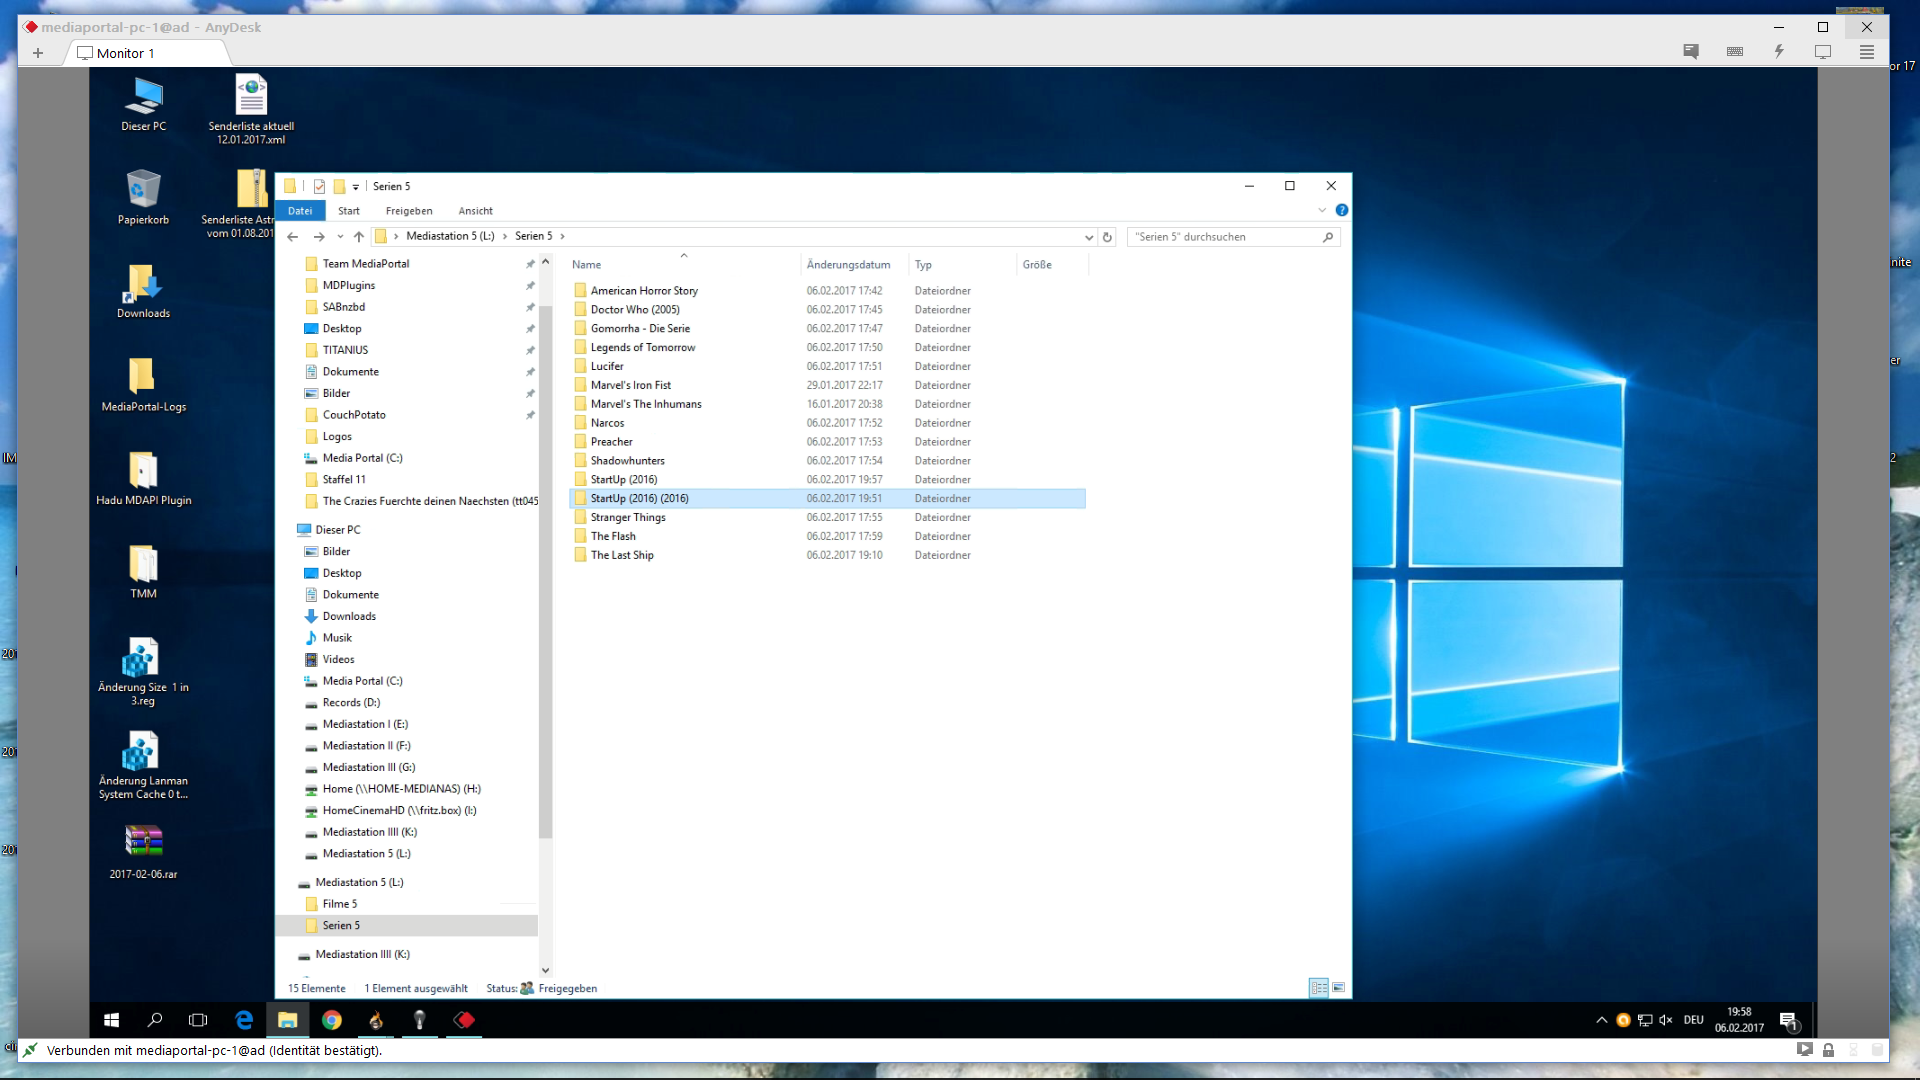Open the Explorer help icon
Image resolution: width=1920 pixels, height=1080 pixels.
pyautogui.click(x=1342, y=210)
